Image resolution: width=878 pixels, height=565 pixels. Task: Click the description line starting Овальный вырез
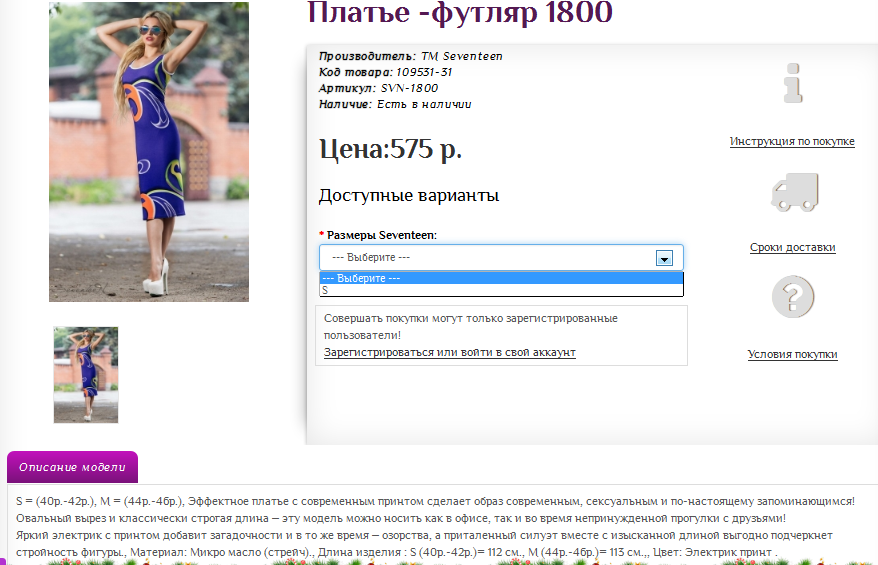(401, 518)
